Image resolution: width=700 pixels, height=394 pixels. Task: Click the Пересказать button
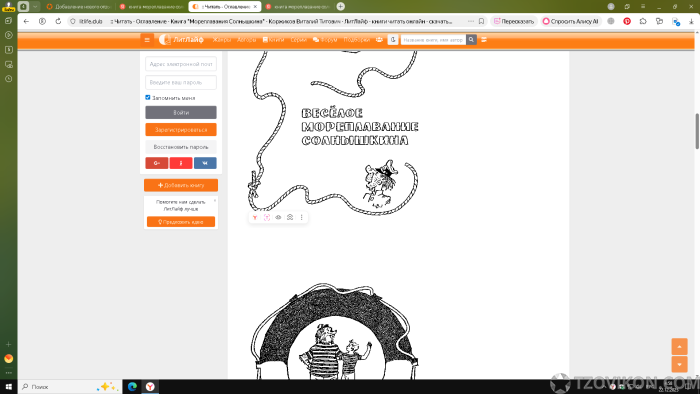[x=514, y=21]
